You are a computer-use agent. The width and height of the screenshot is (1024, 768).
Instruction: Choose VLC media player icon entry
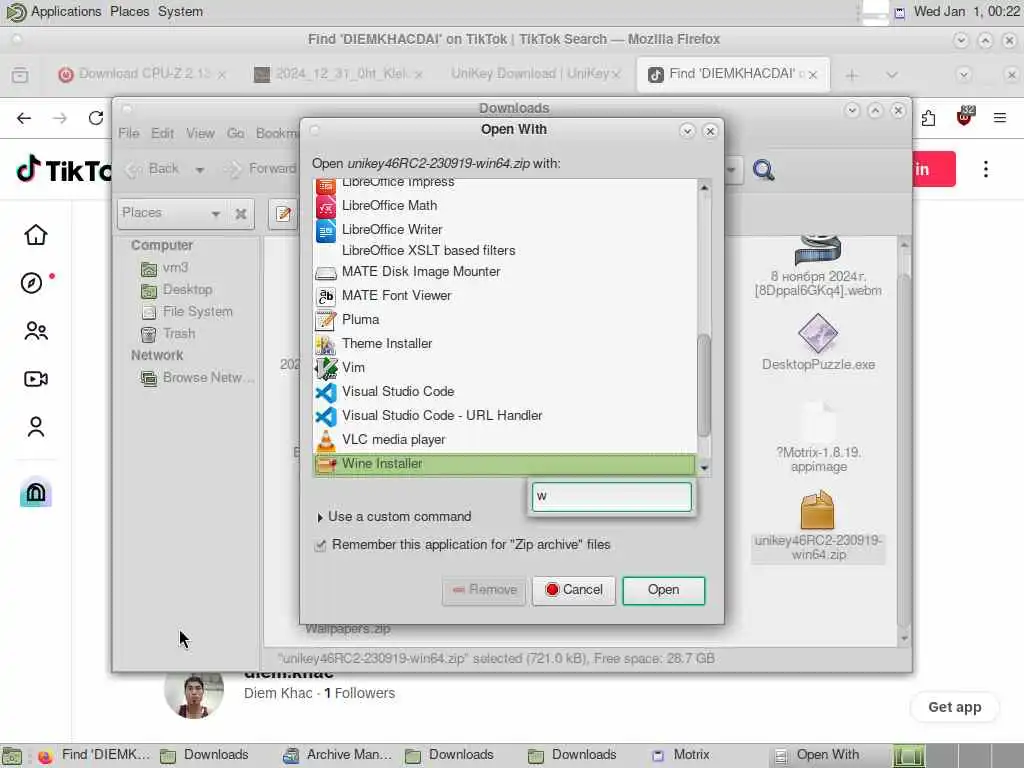point(325,440)
